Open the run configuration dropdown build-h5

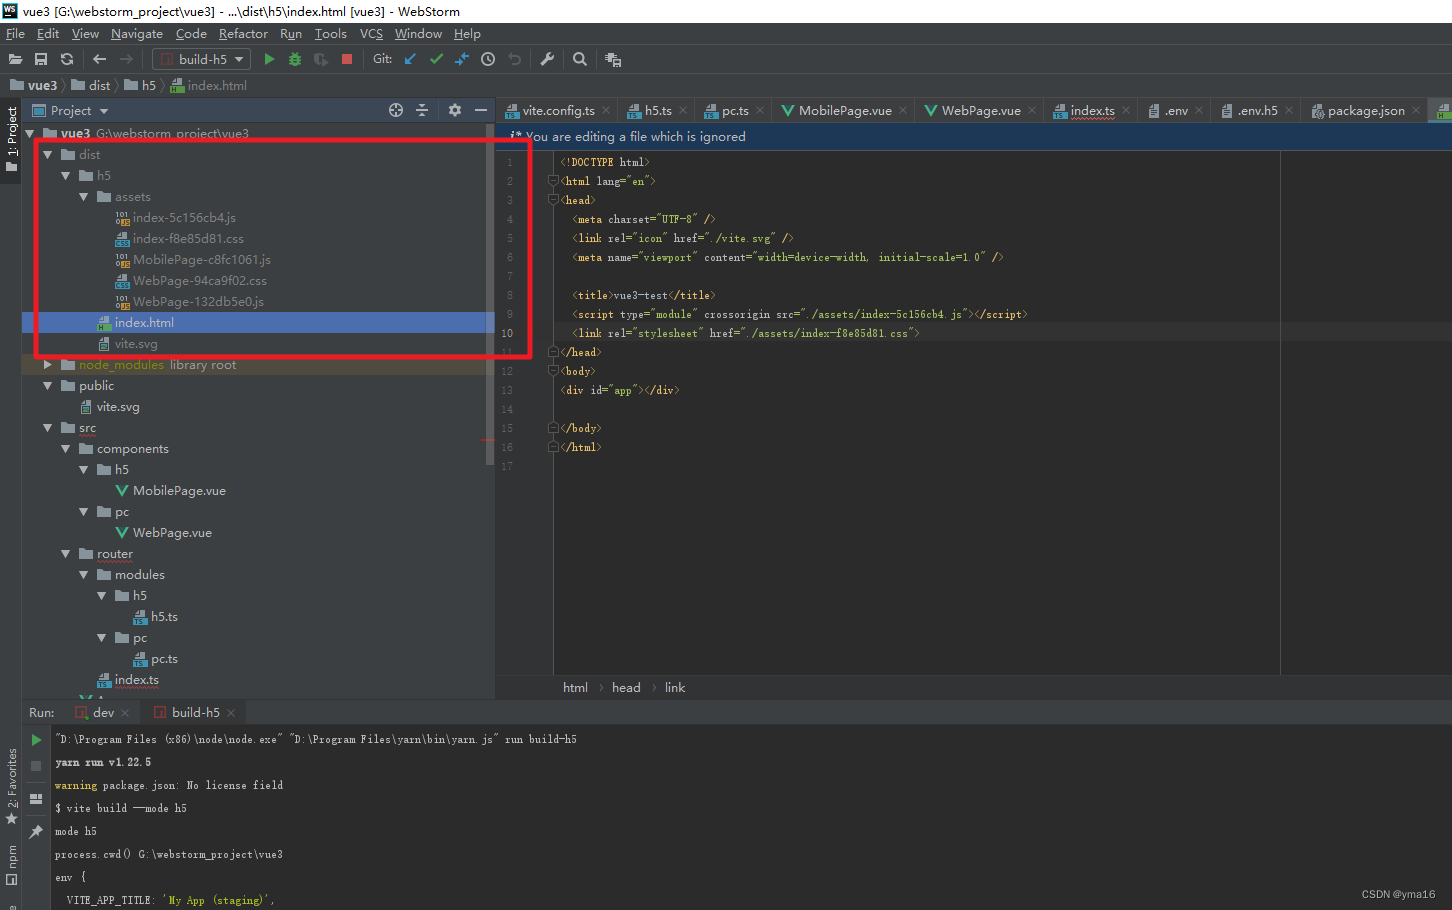coord(201,59)
